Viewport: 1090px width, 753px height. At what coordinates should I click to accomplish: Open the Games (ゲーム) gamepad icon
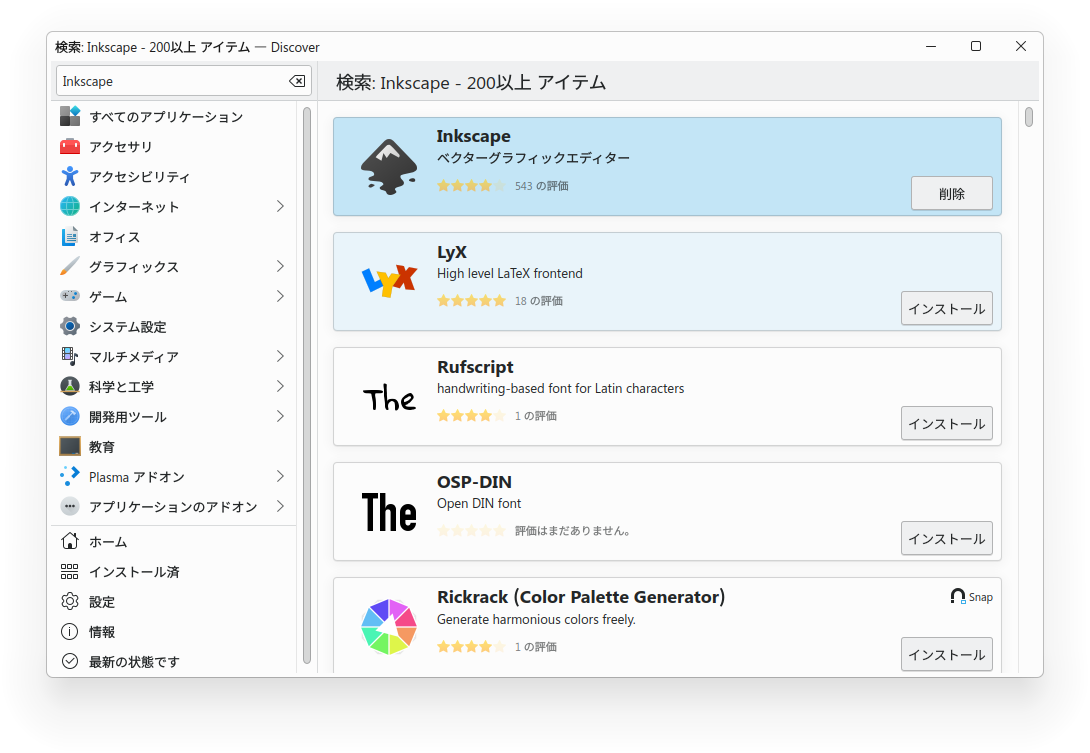70,296
